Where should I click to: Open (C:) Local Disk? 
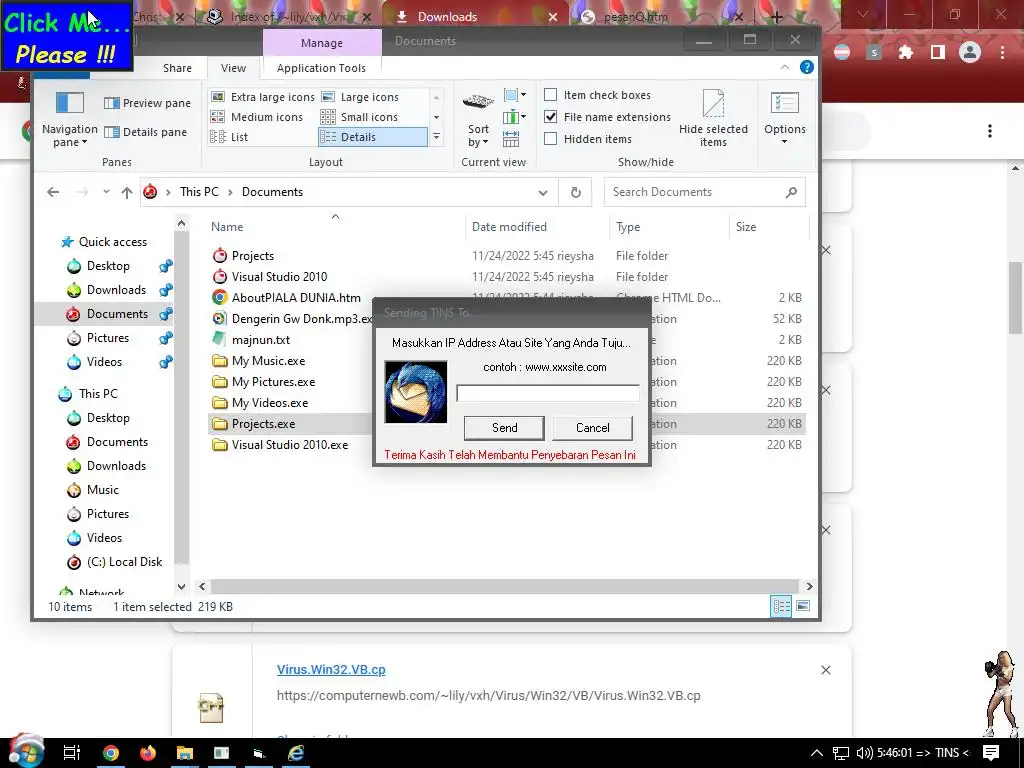tap(124, 562)
